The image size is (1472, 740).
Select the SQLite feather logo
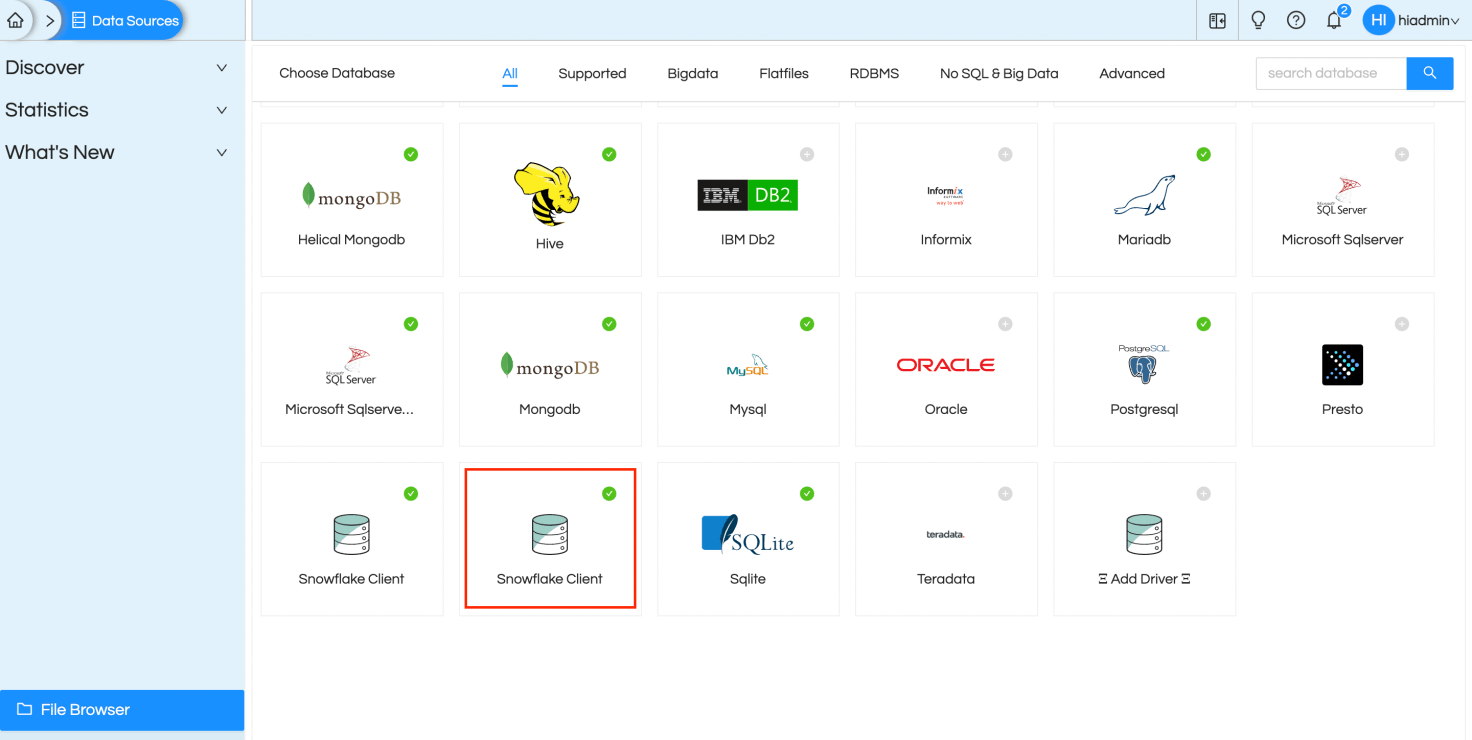[748, 534]
